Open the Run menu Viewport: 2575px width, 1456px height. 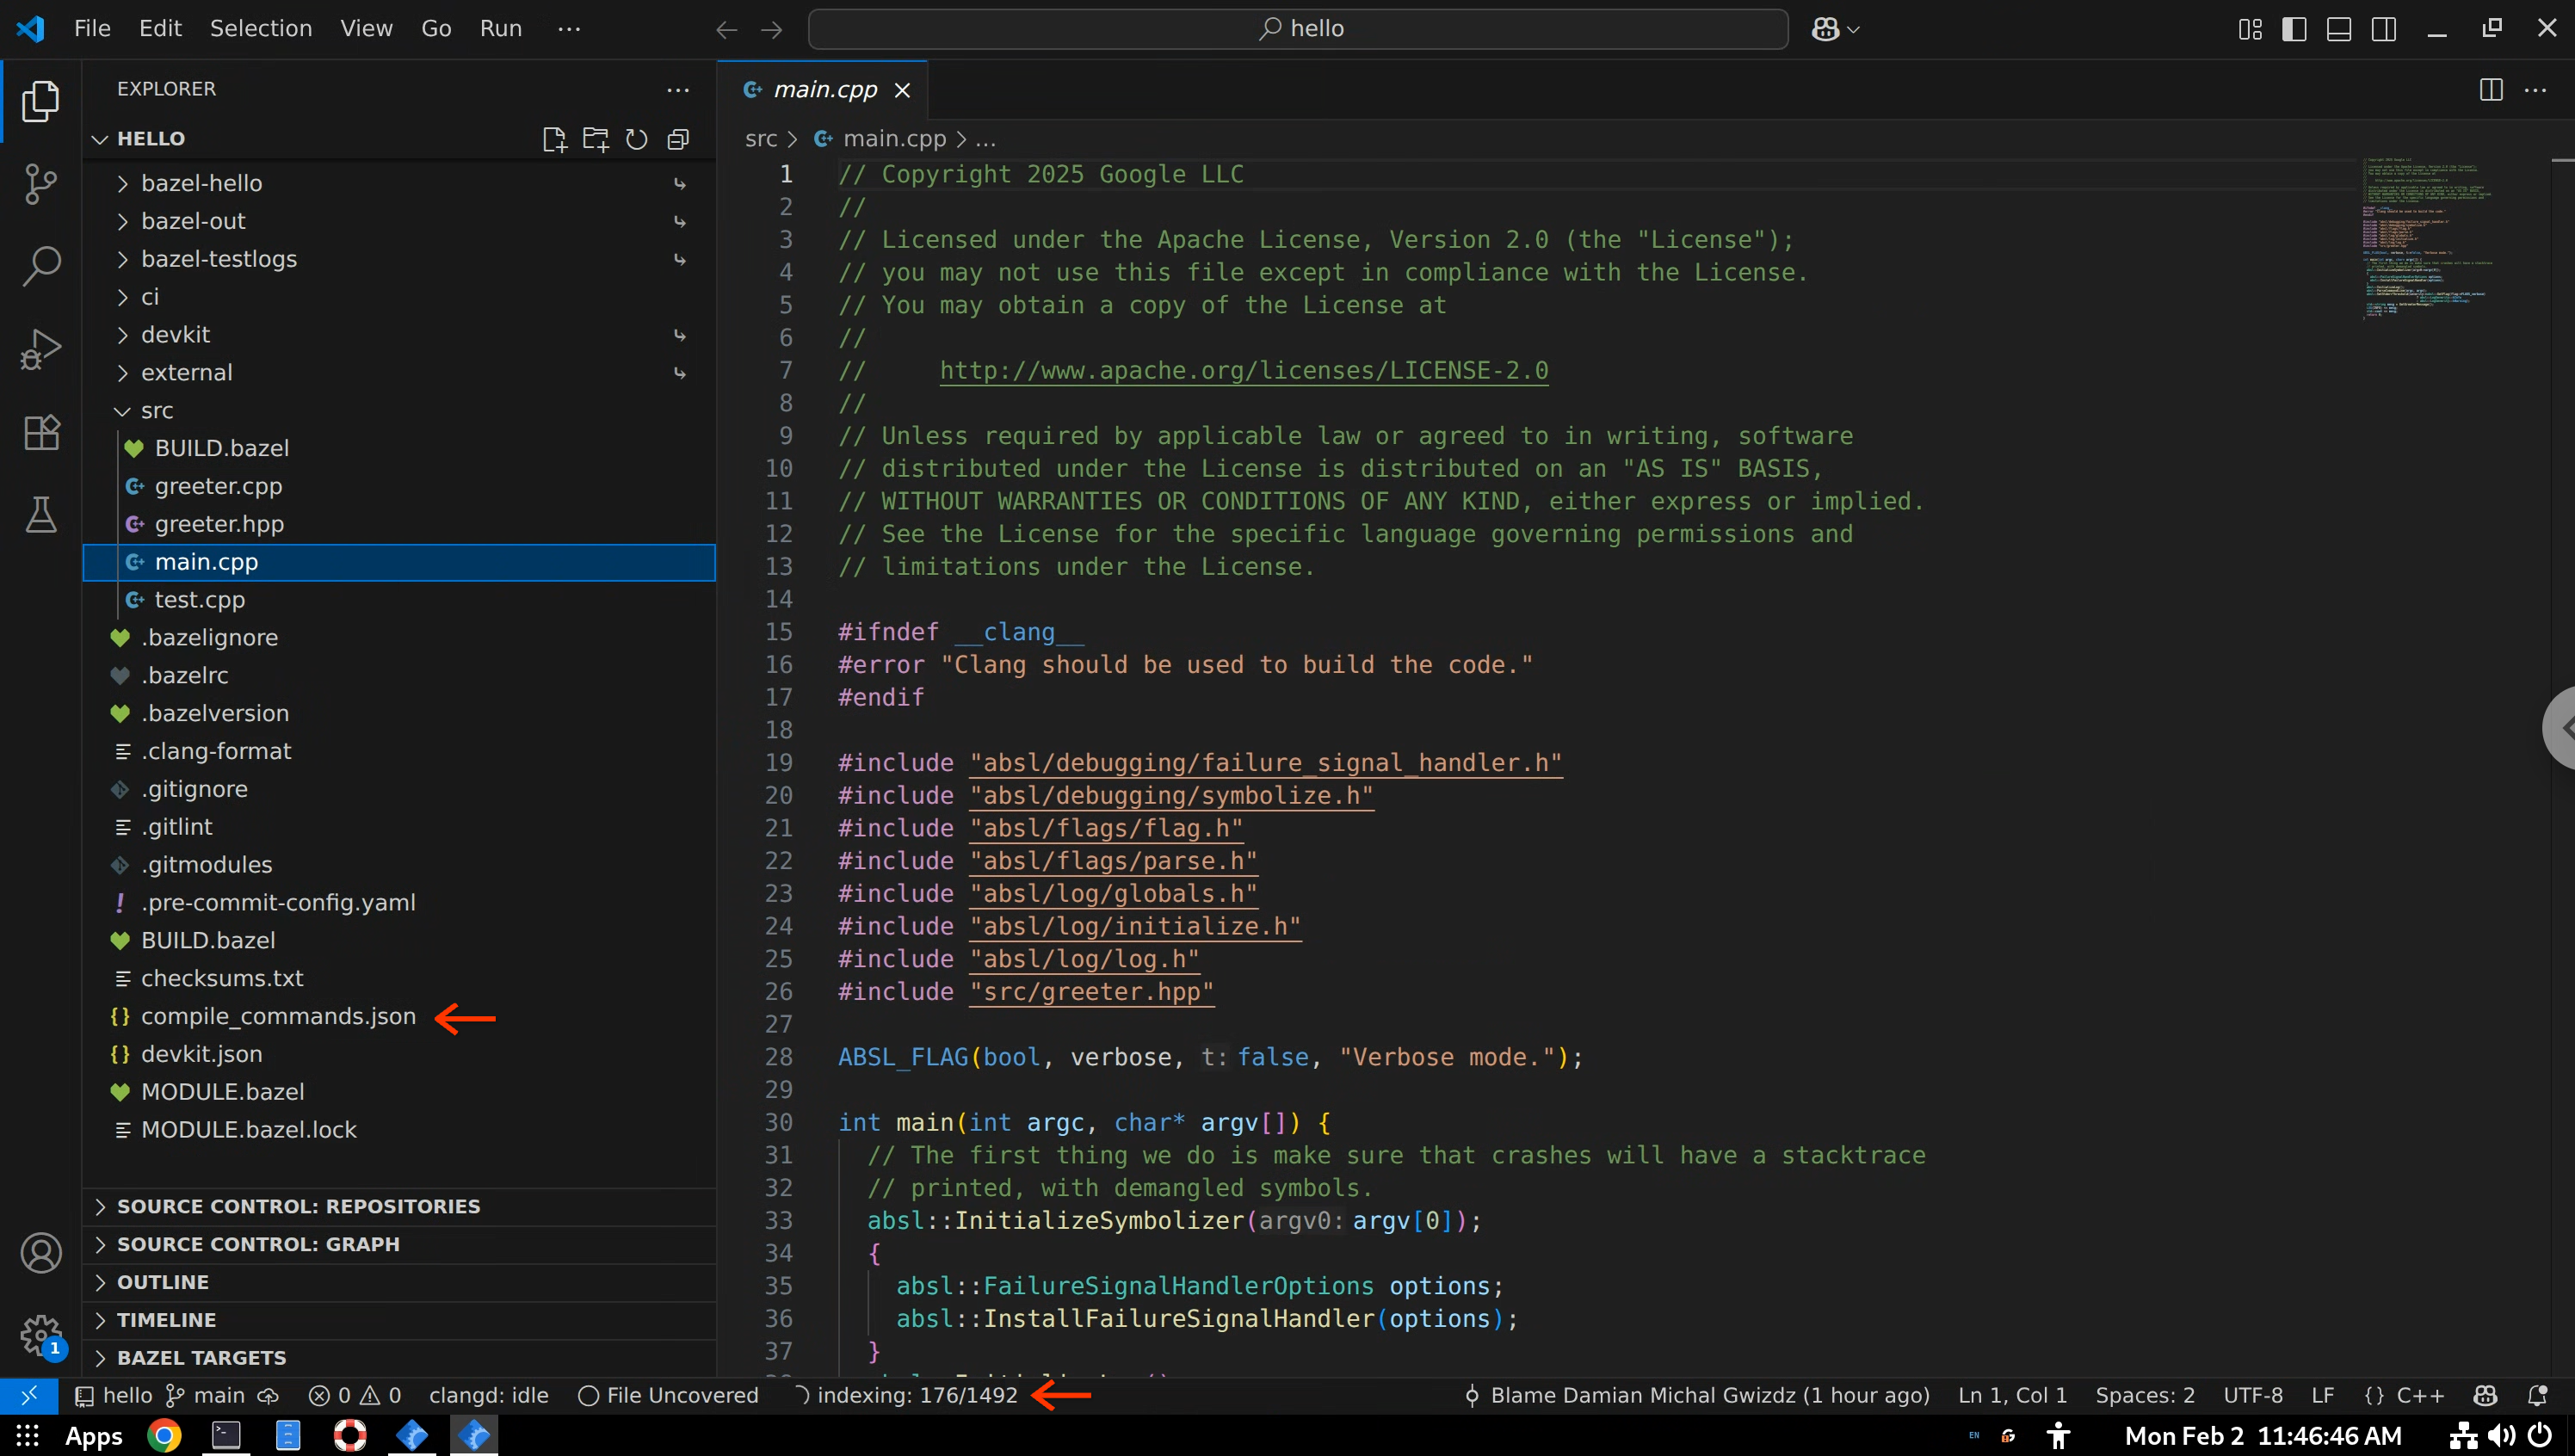coord(501,29)
